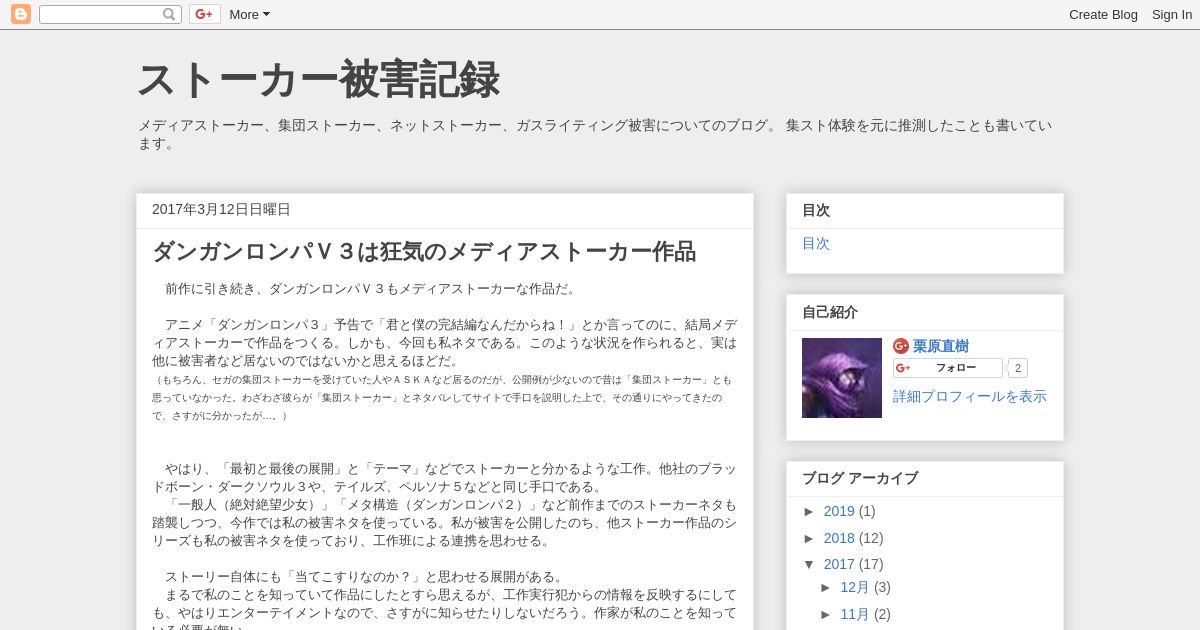Screen dimensions: 1200x630
Task: Click the blog description starting メディアストーカー、集団ストーカー
Action: point(595,134)
